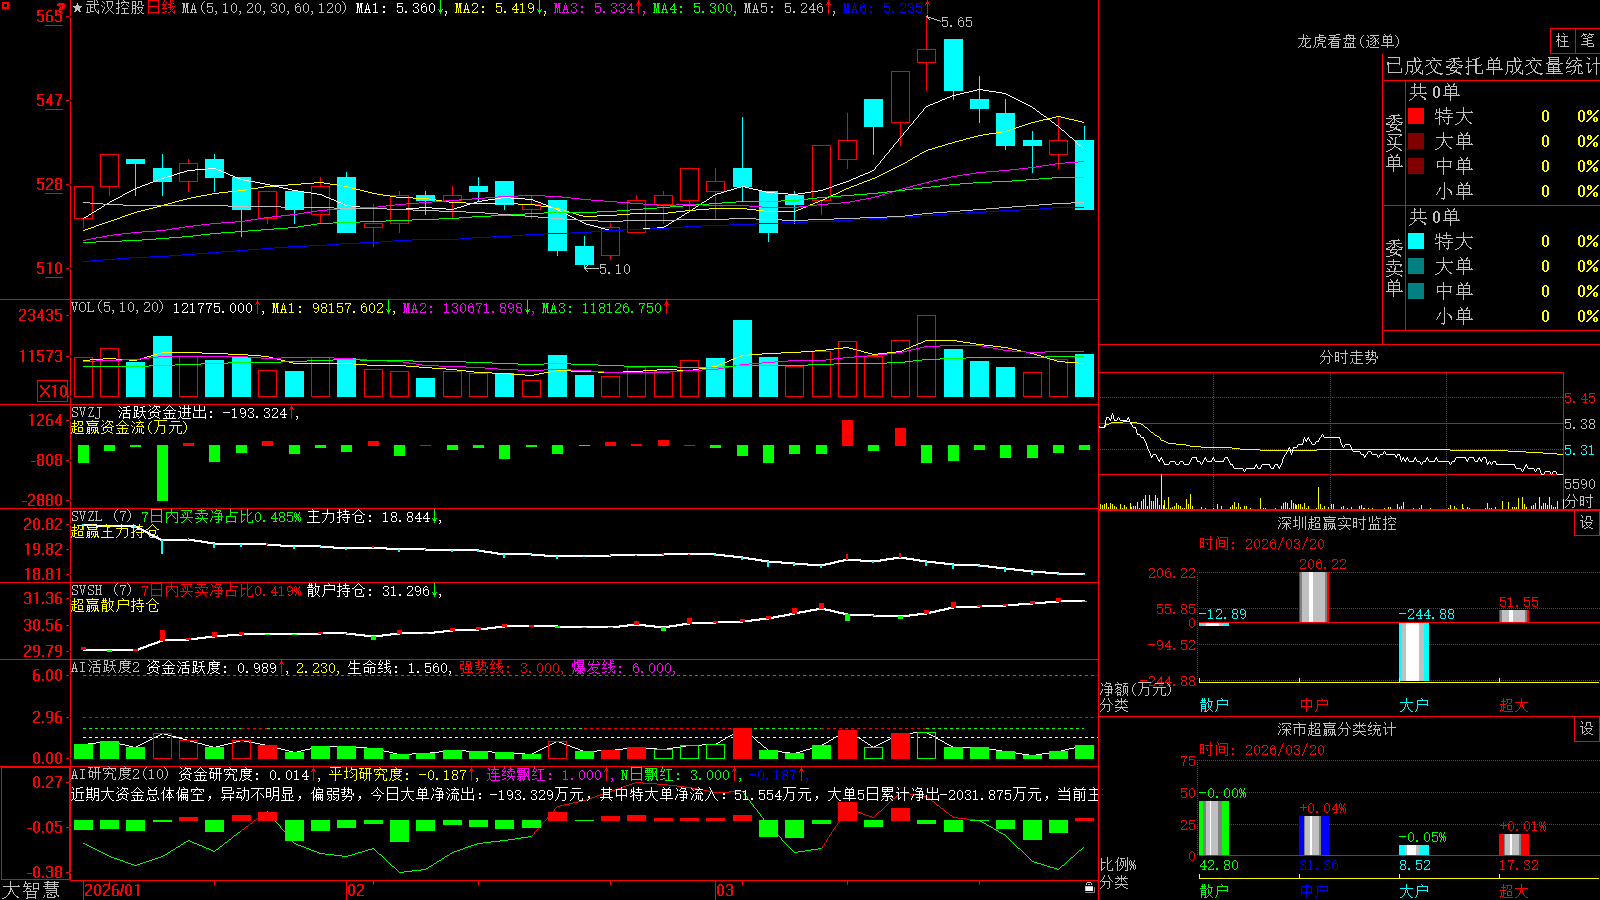Toggle the 柱 bar display mode
1600x900 pixels.
pos(1562,40)
